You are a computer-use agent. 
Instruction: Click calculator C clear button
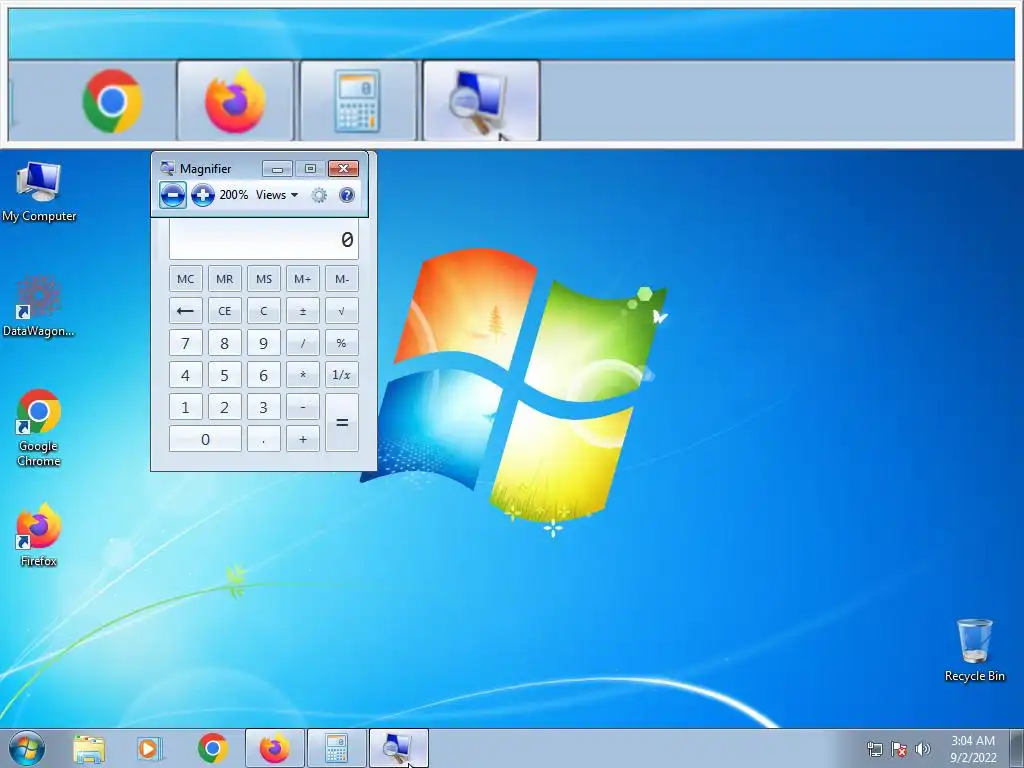[x=264, y=311]
